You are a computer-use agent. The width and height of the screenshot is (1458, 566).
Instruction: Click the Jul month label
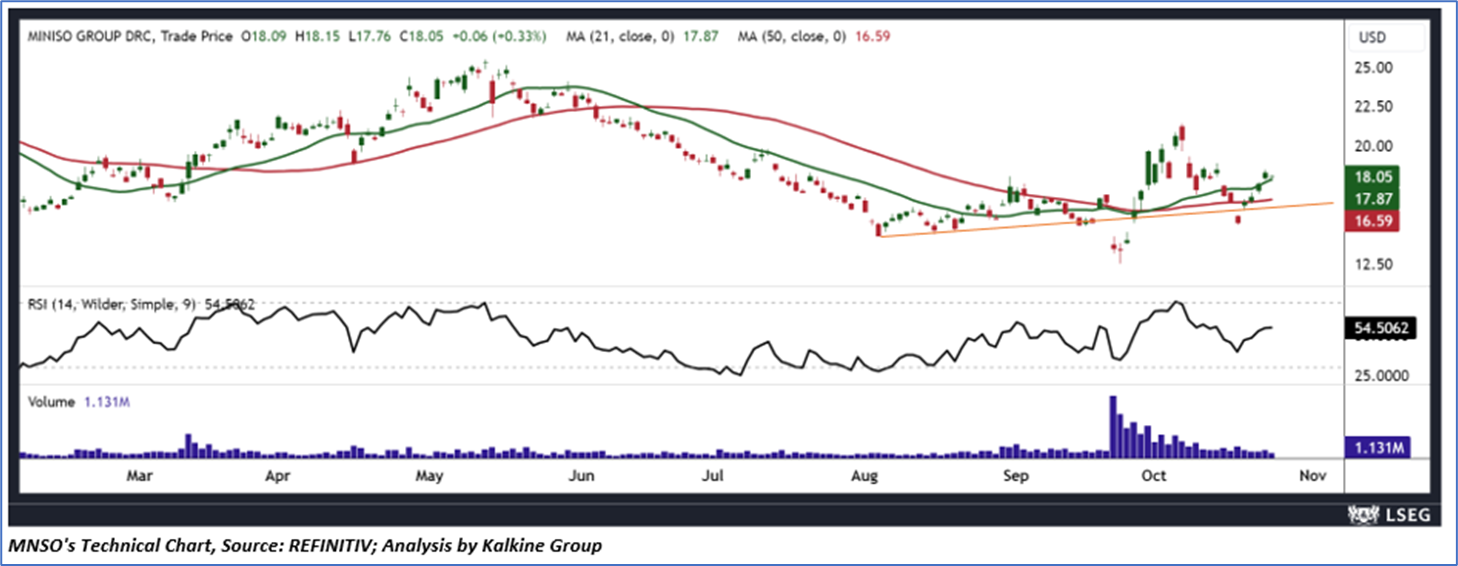coord(713,476)
